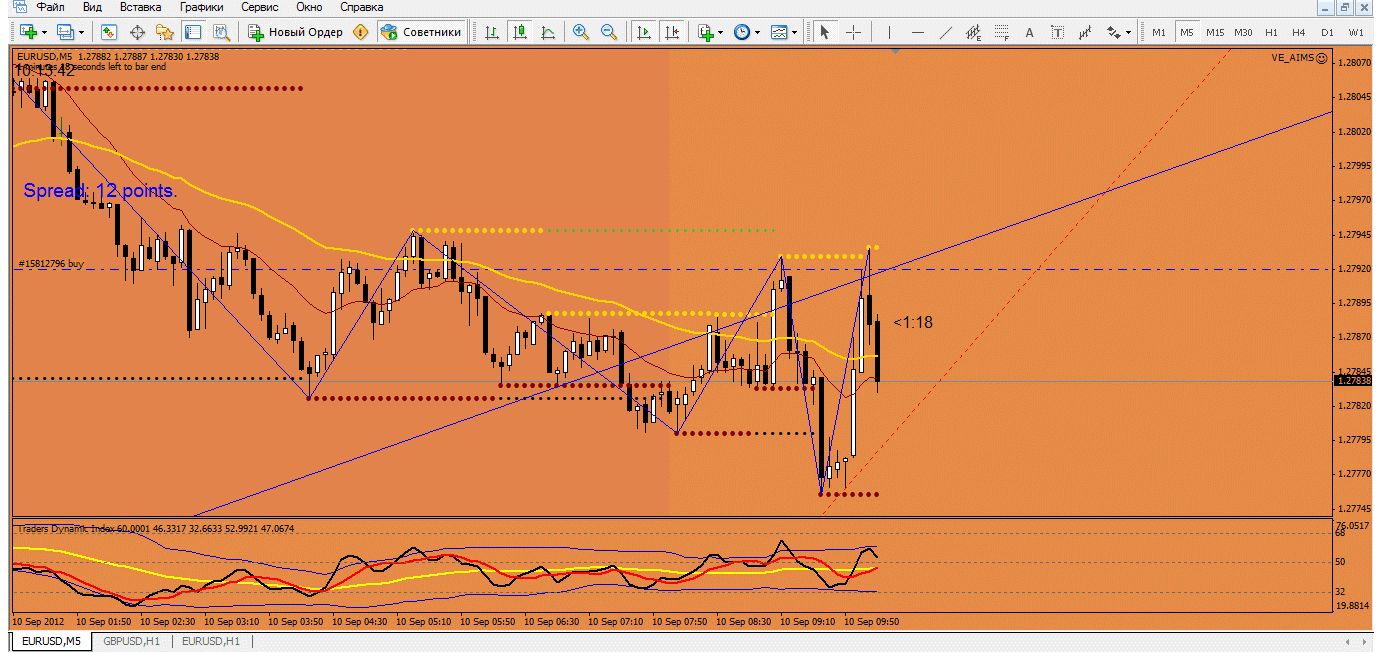Screen dimensions: 1382x653
Task: Show the Terminal panel icon
Action: coord(193,32)
